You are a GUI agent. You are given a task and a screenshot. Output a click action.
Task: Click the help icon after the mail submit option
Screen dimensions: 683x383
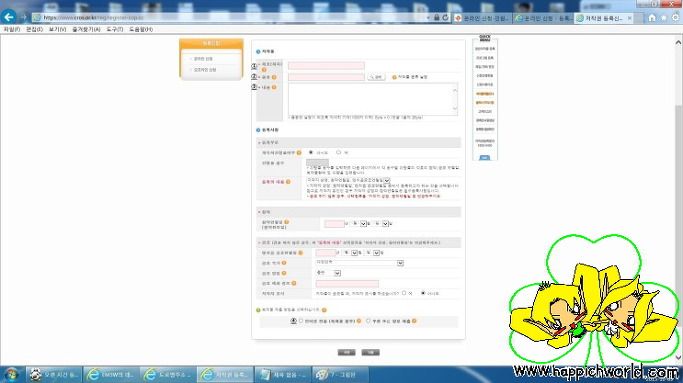(x=414, y=321)
